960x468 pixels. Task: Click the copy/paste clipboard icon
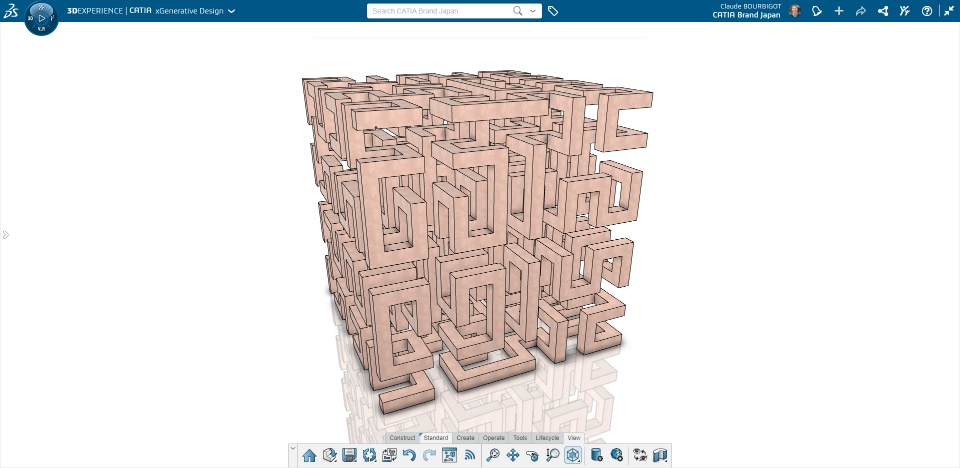(x=389, y=455)
